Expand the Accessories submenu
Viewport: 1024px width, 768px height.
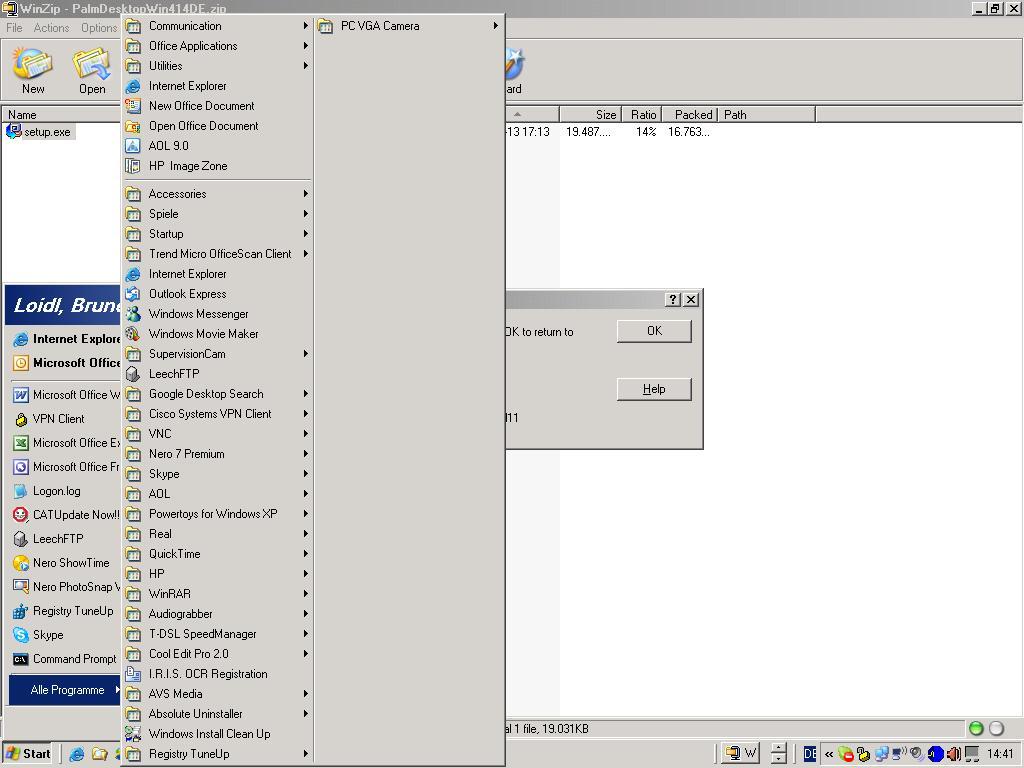click(x=217, y=194)
